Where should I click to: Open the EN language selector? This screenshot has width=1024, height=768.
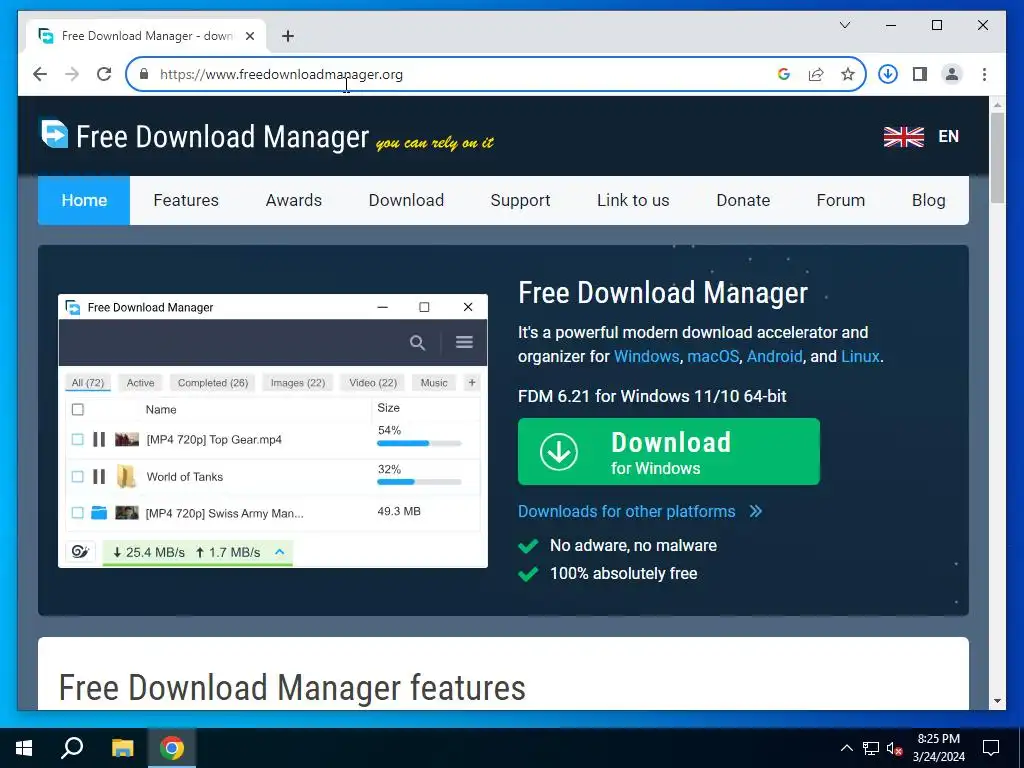click(948, 136)
